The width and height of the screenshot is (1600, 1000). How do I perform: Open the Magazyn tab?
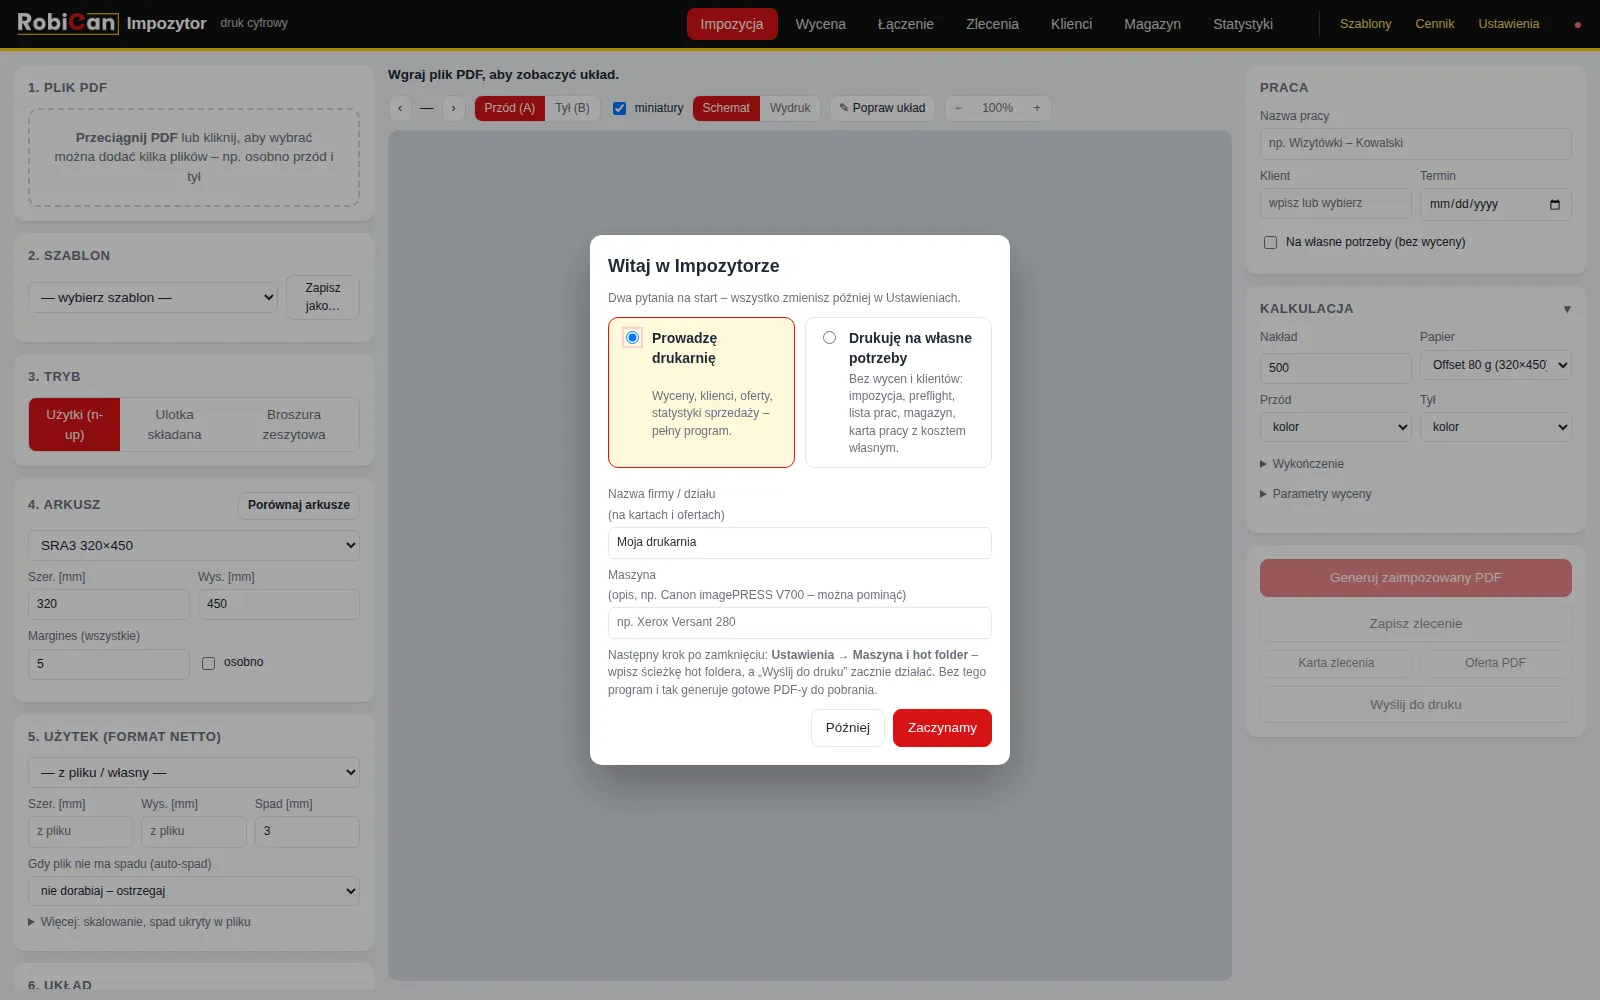[1152, 24]
